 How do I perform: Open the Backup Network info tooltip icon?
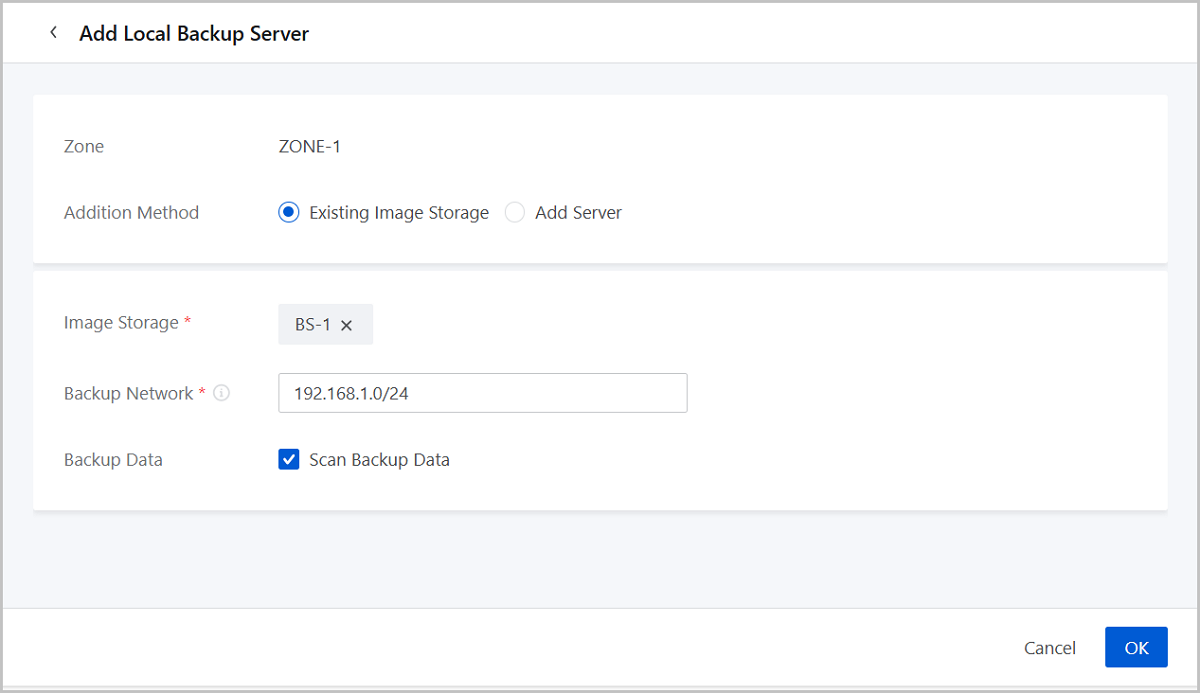pos(222,393)
